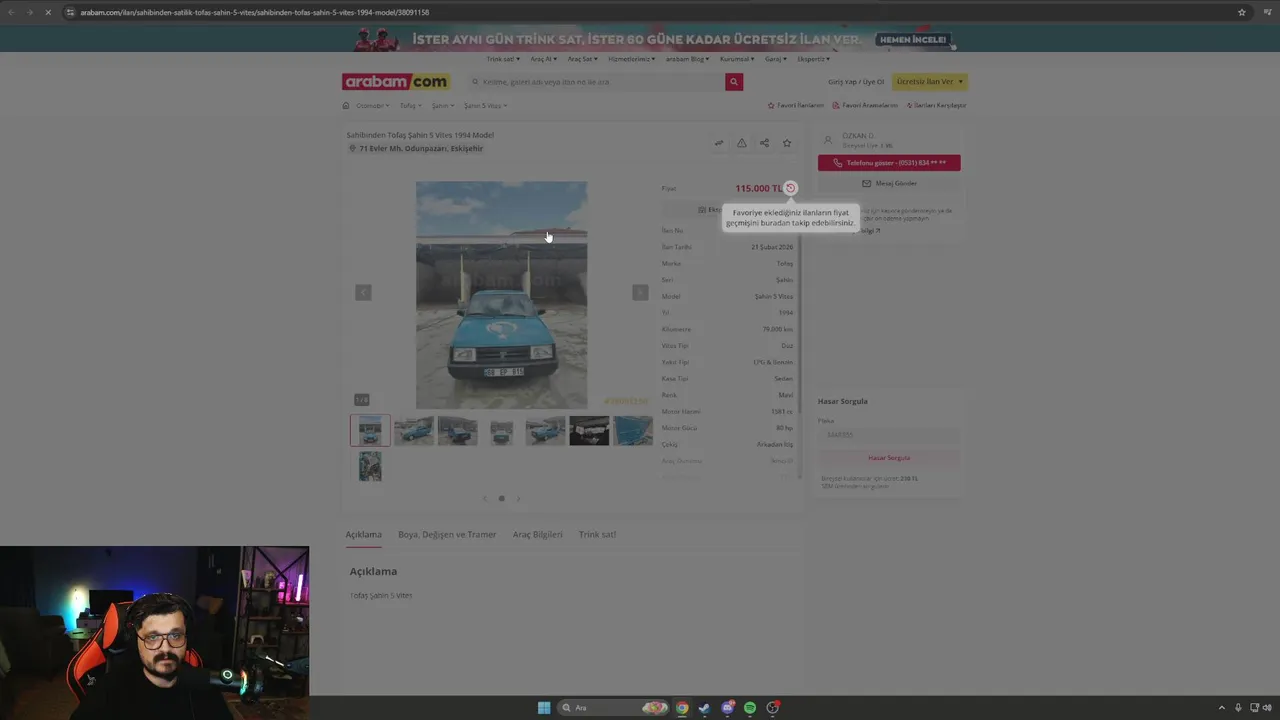Open Giriş Yap / Üye Ol link
Viewport: 1280px width, 720px height.
tap(856, 82)
